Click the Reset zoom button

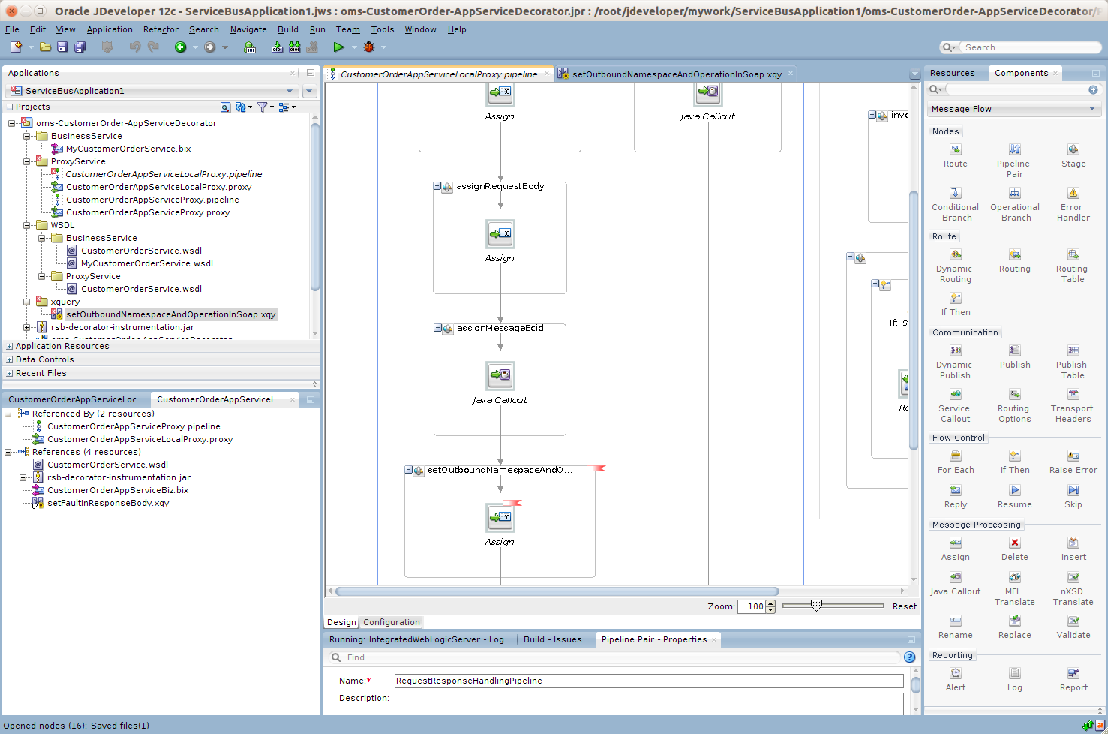(903, 606)
